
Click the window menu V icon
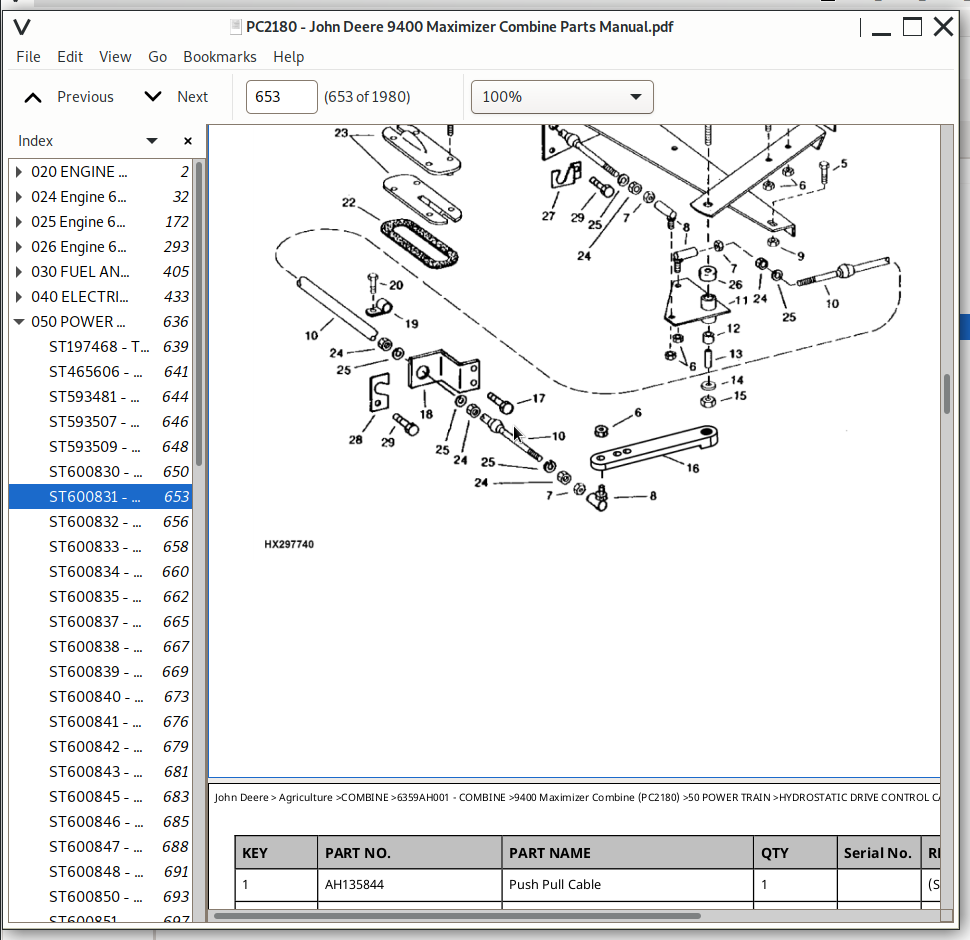[x=22, y=27]
